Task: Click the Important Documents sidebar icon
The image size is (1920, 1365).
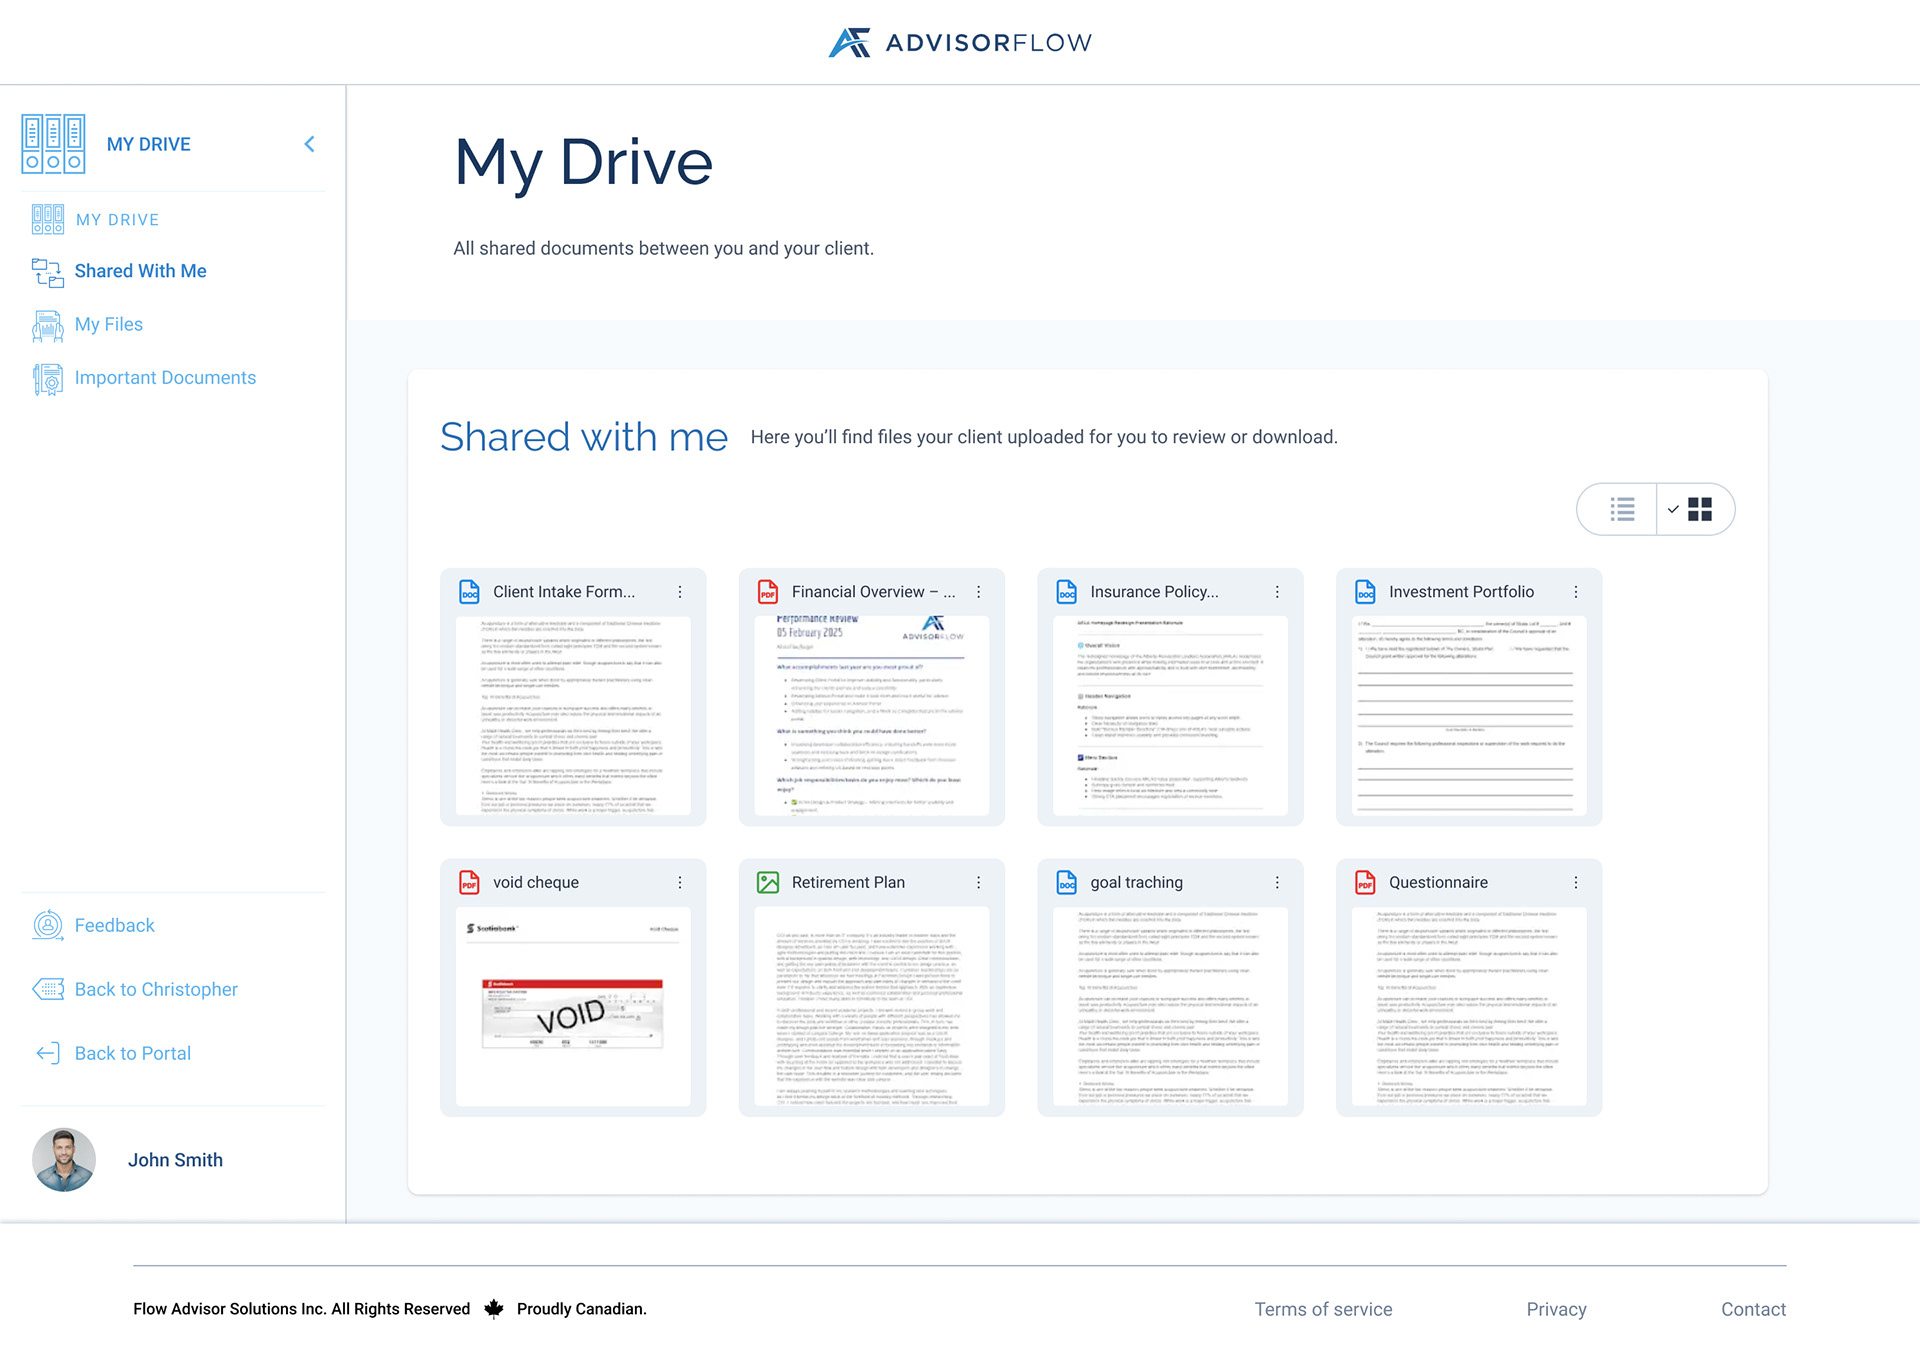Action: [46, 379]
